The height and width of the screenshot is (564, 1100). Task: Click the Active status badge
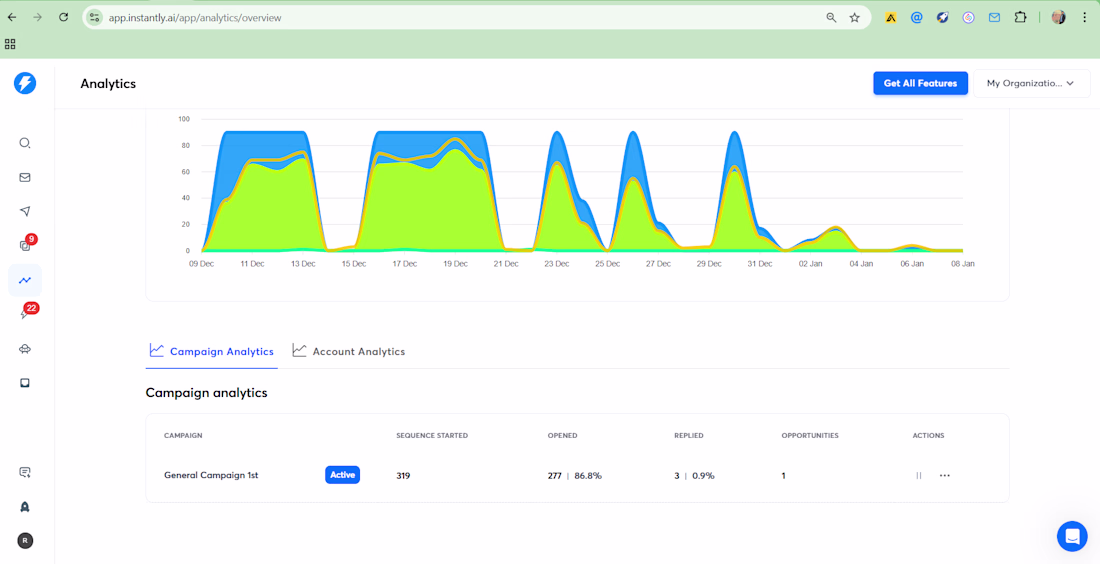point(342,476)
